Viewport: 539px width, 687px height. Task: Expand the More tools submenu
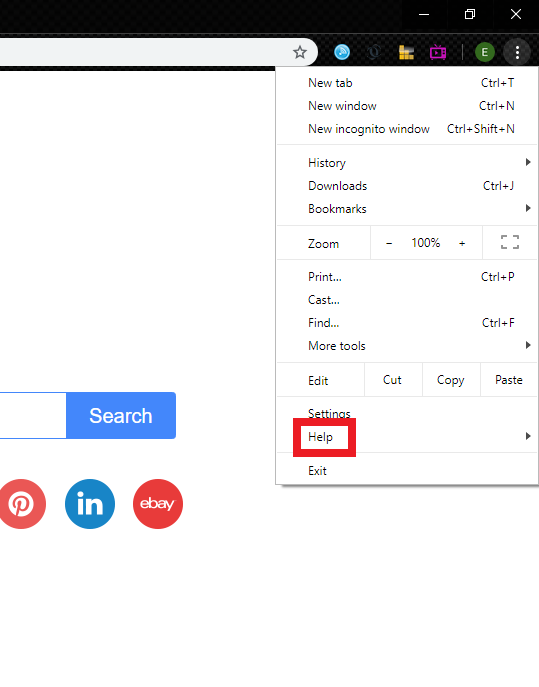click(x=407, y=346)
